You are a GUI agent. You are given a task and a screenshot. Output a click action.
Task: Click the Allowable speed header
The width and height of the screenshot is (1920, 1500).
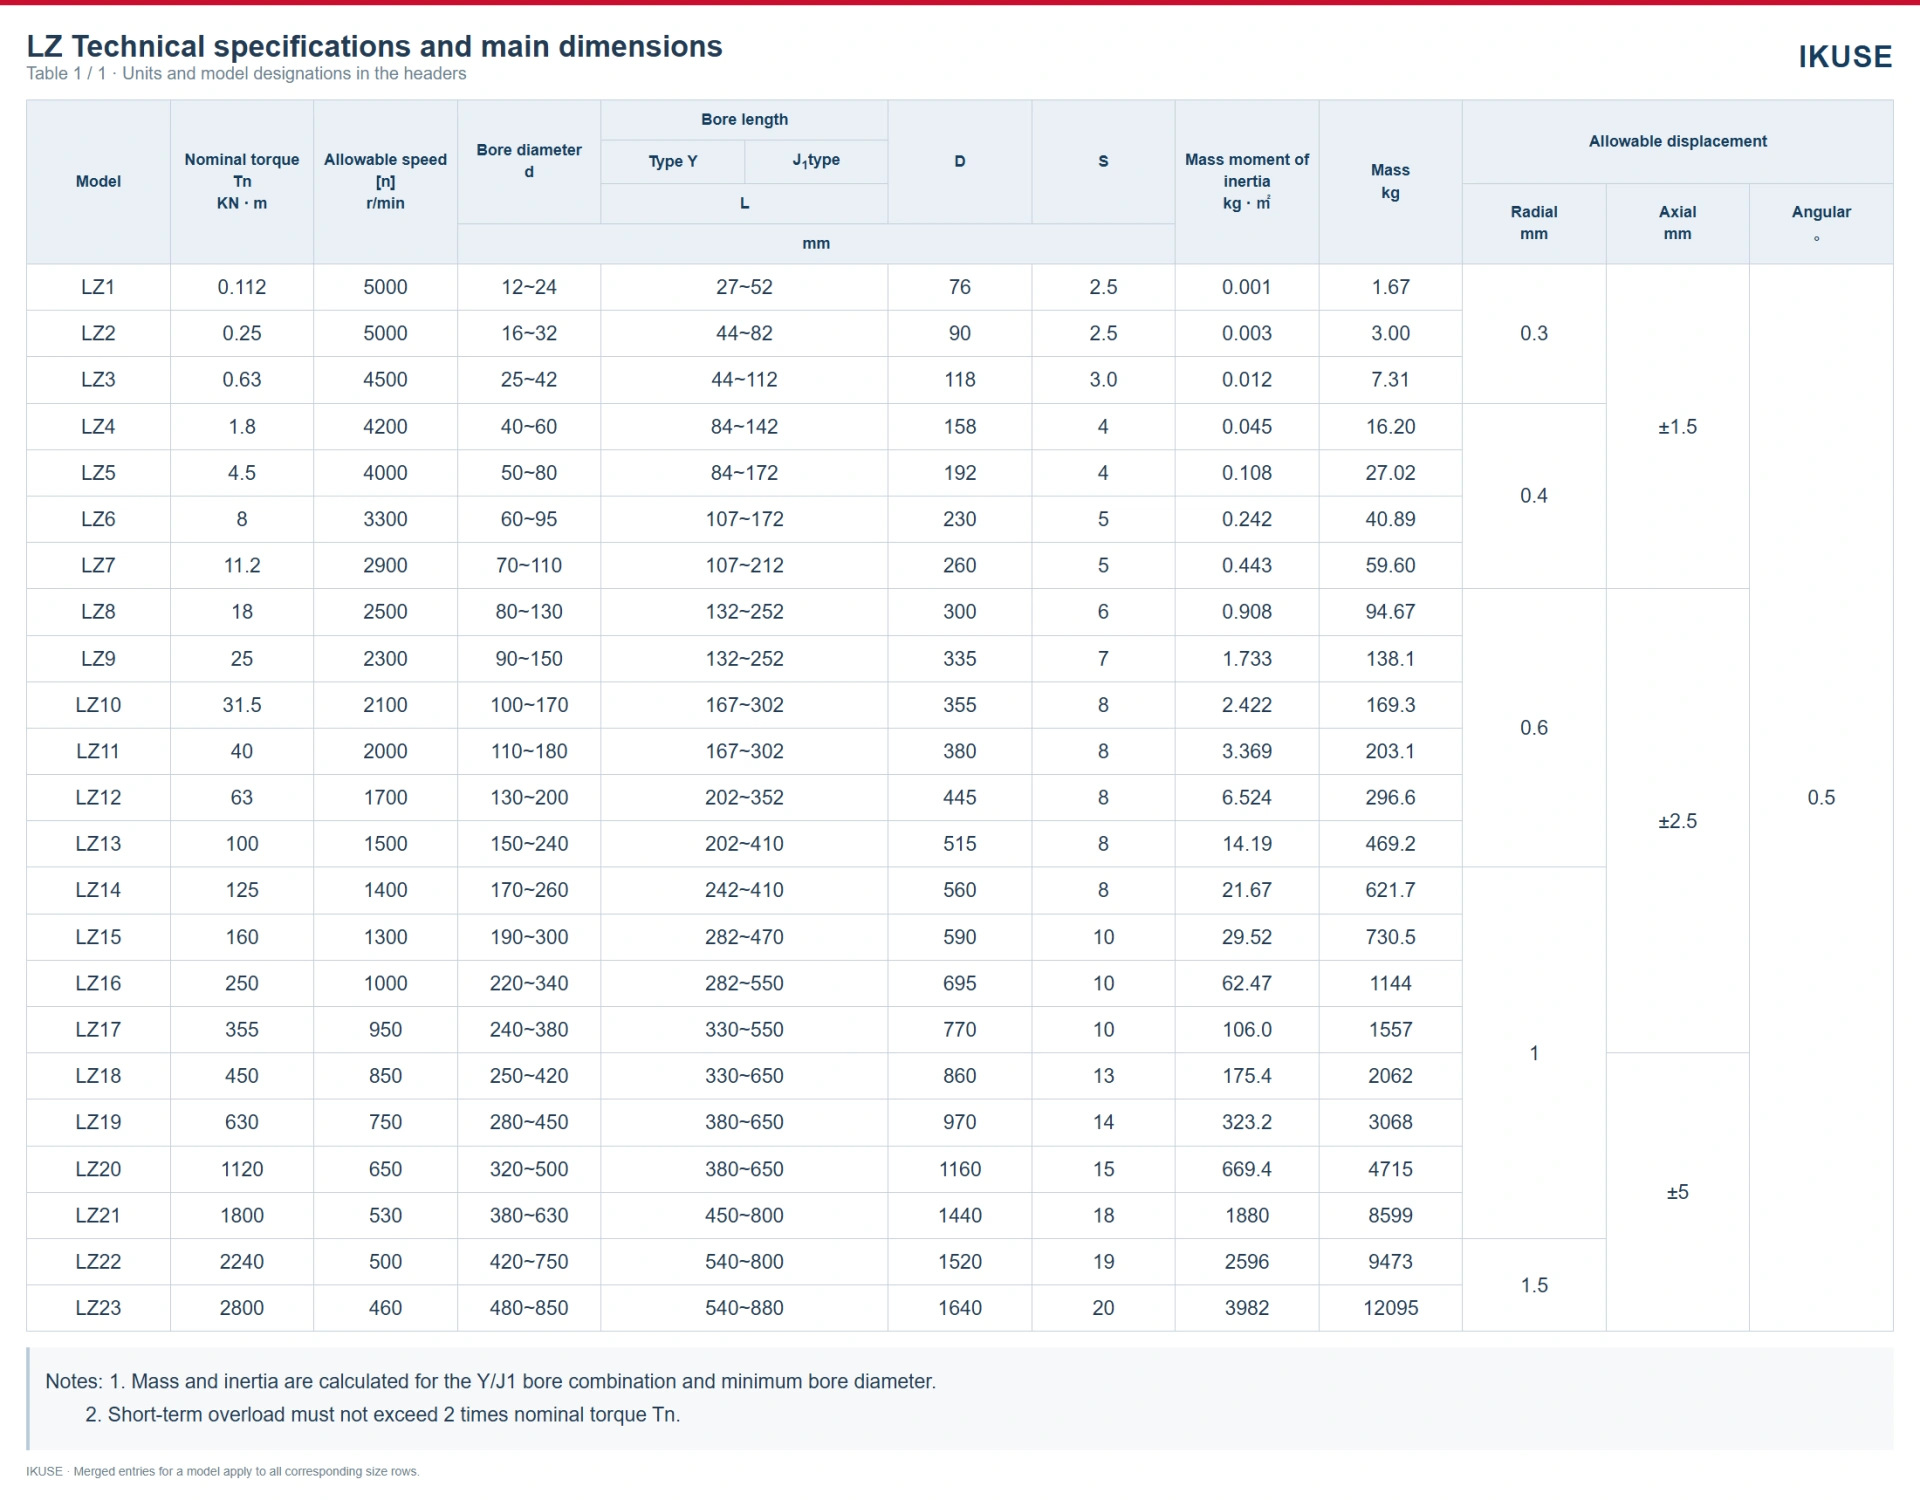point(385,182)
